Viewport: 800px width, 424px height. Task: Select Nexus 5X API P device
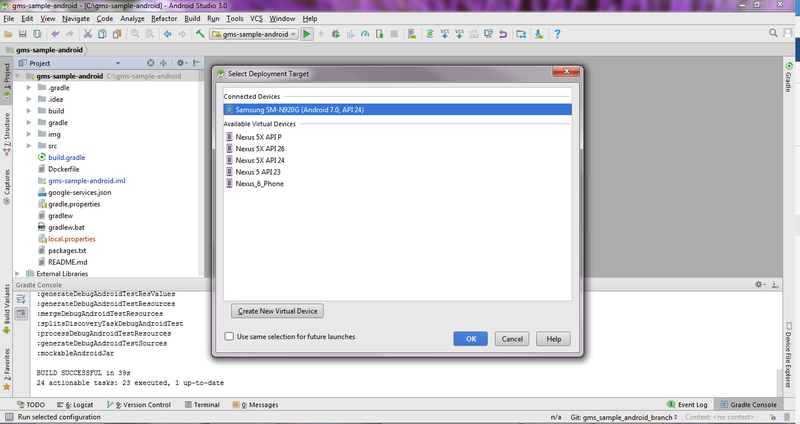(254, 137)
